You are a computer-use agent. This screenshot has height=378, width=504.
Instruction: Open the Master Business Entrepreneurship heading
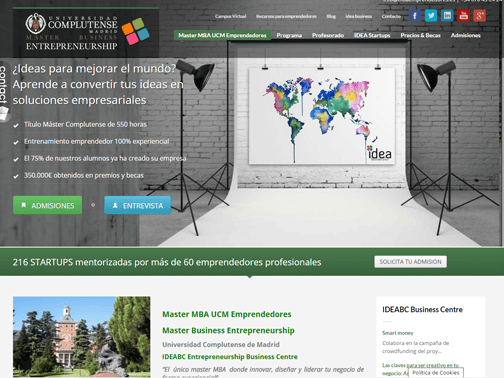tap(228, 330)
